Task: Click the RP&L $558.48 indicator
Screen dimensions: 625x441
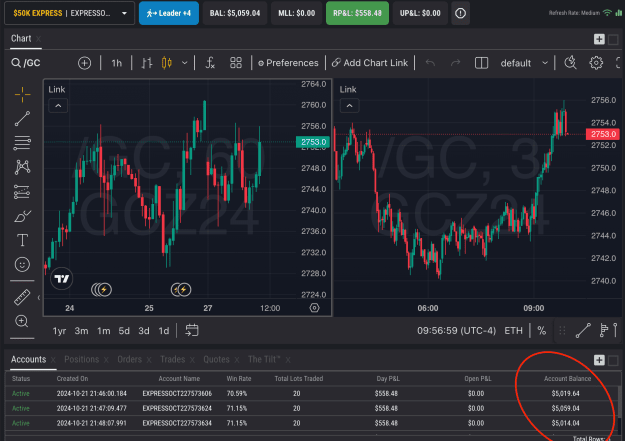Action: pos(357,13)
